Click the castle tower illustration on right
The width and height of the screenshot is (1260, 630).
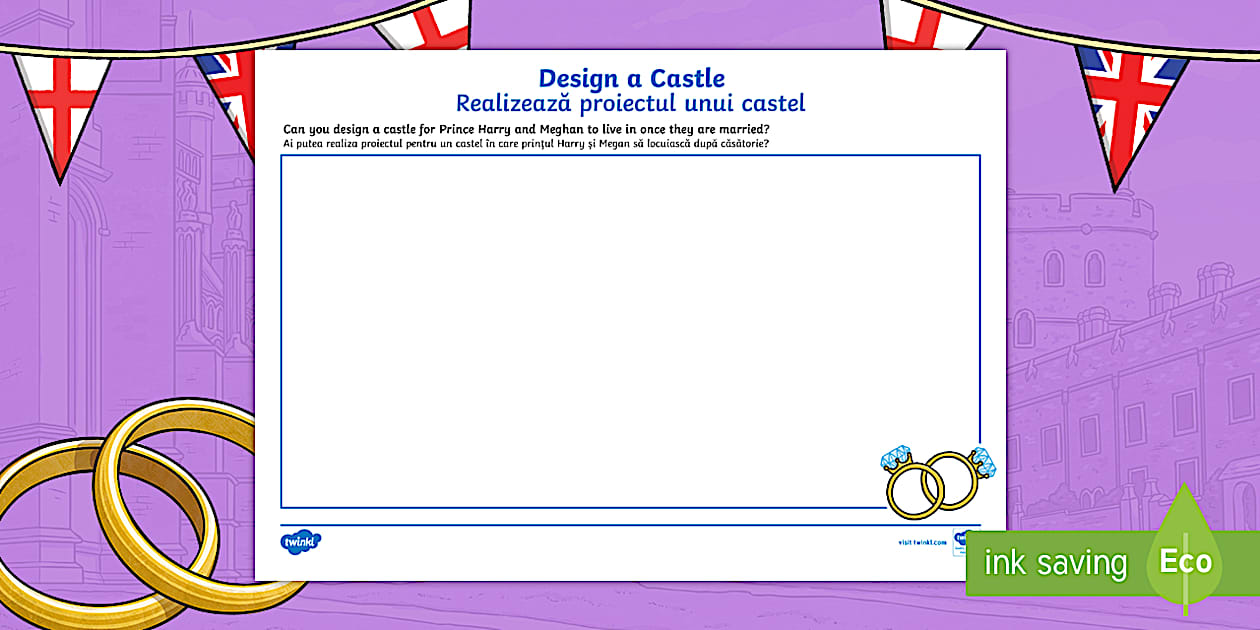coord(1070,260)
